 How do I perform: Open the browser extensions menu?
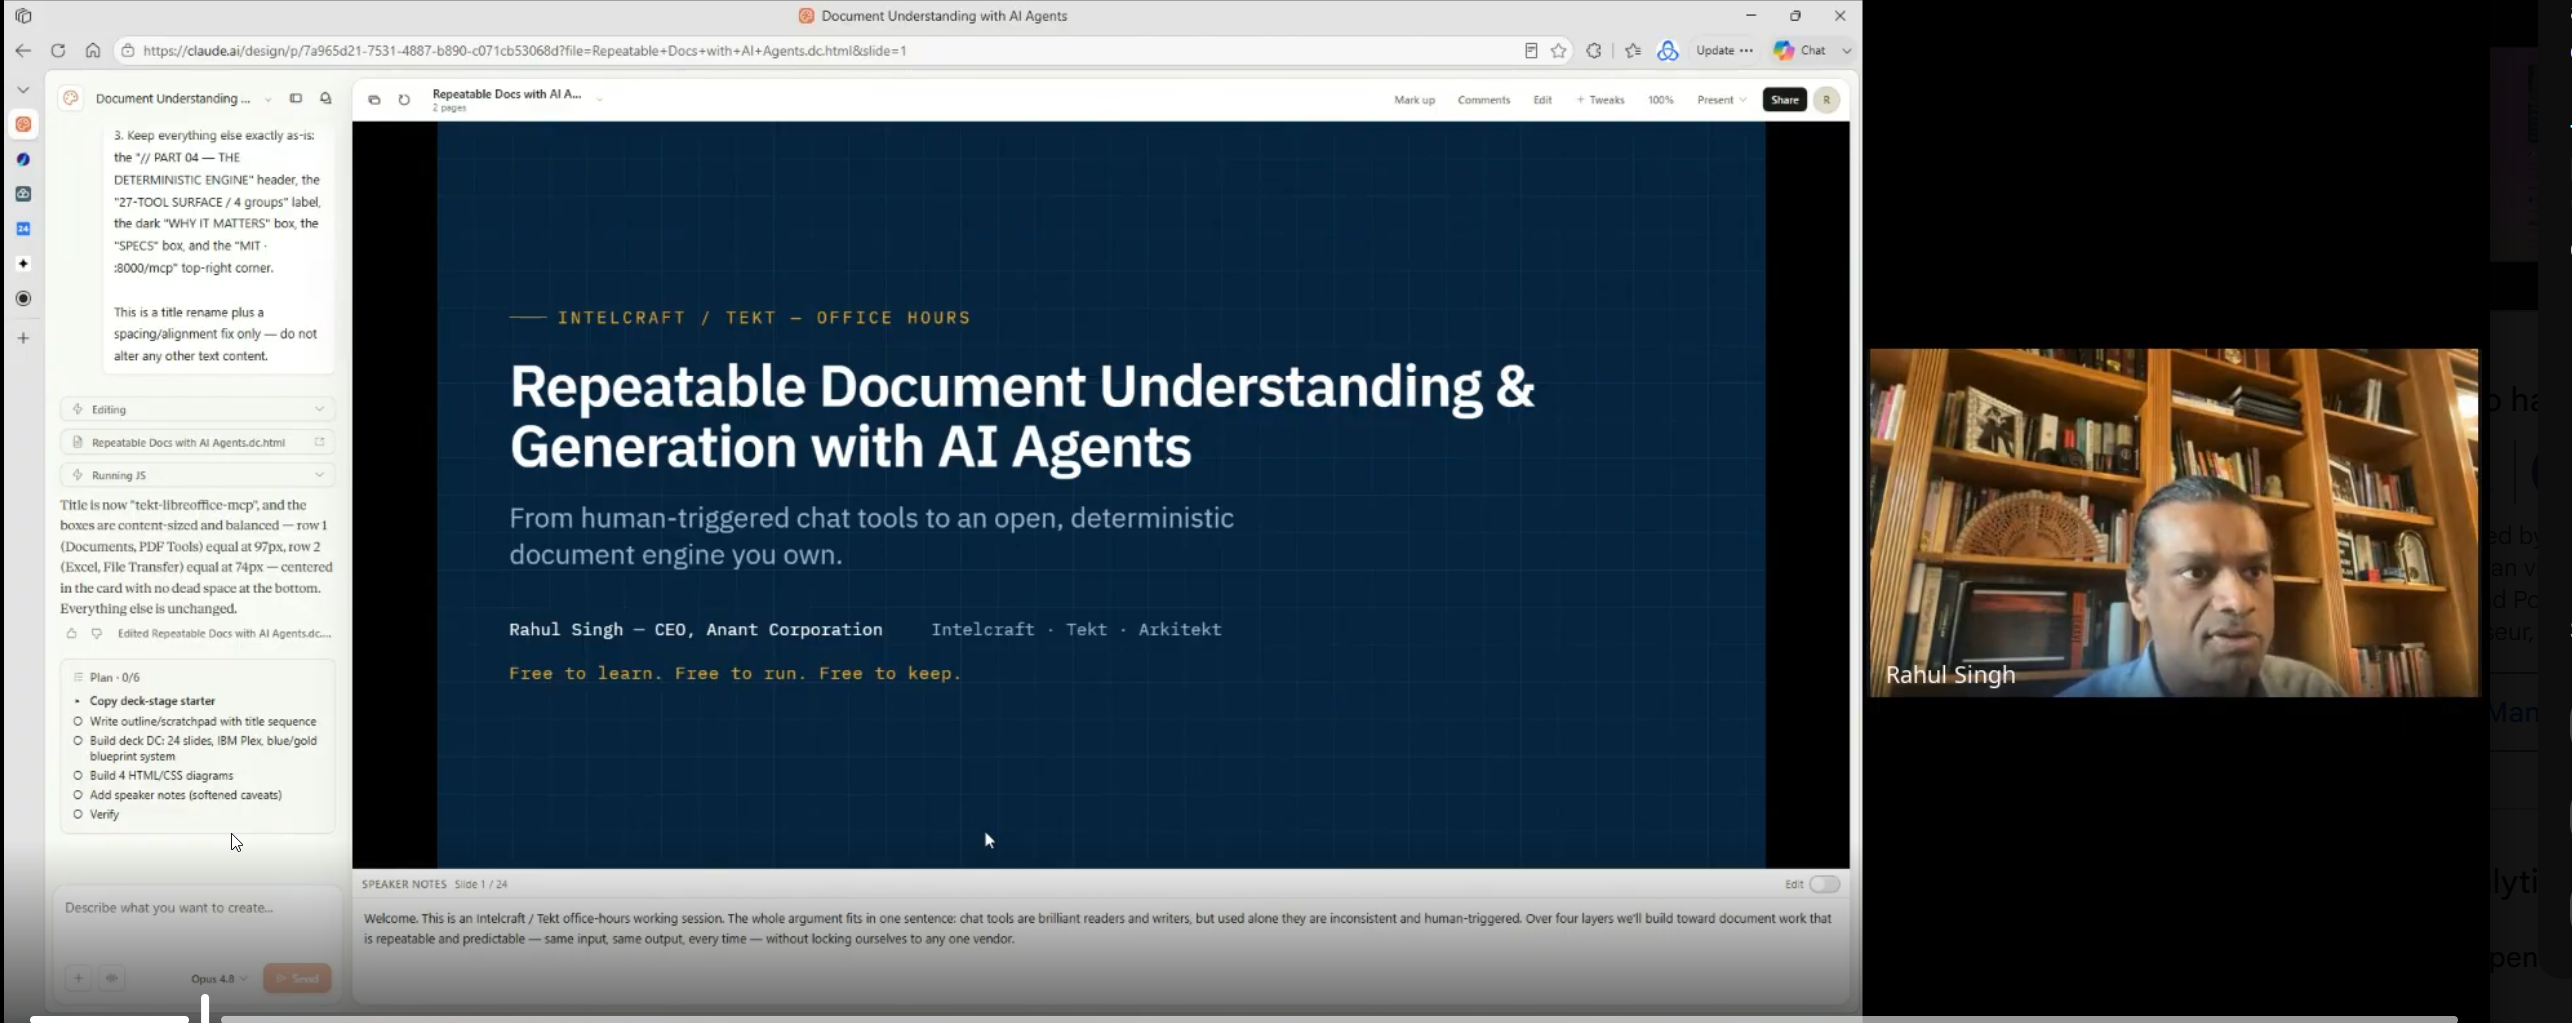pos(1594,50)
